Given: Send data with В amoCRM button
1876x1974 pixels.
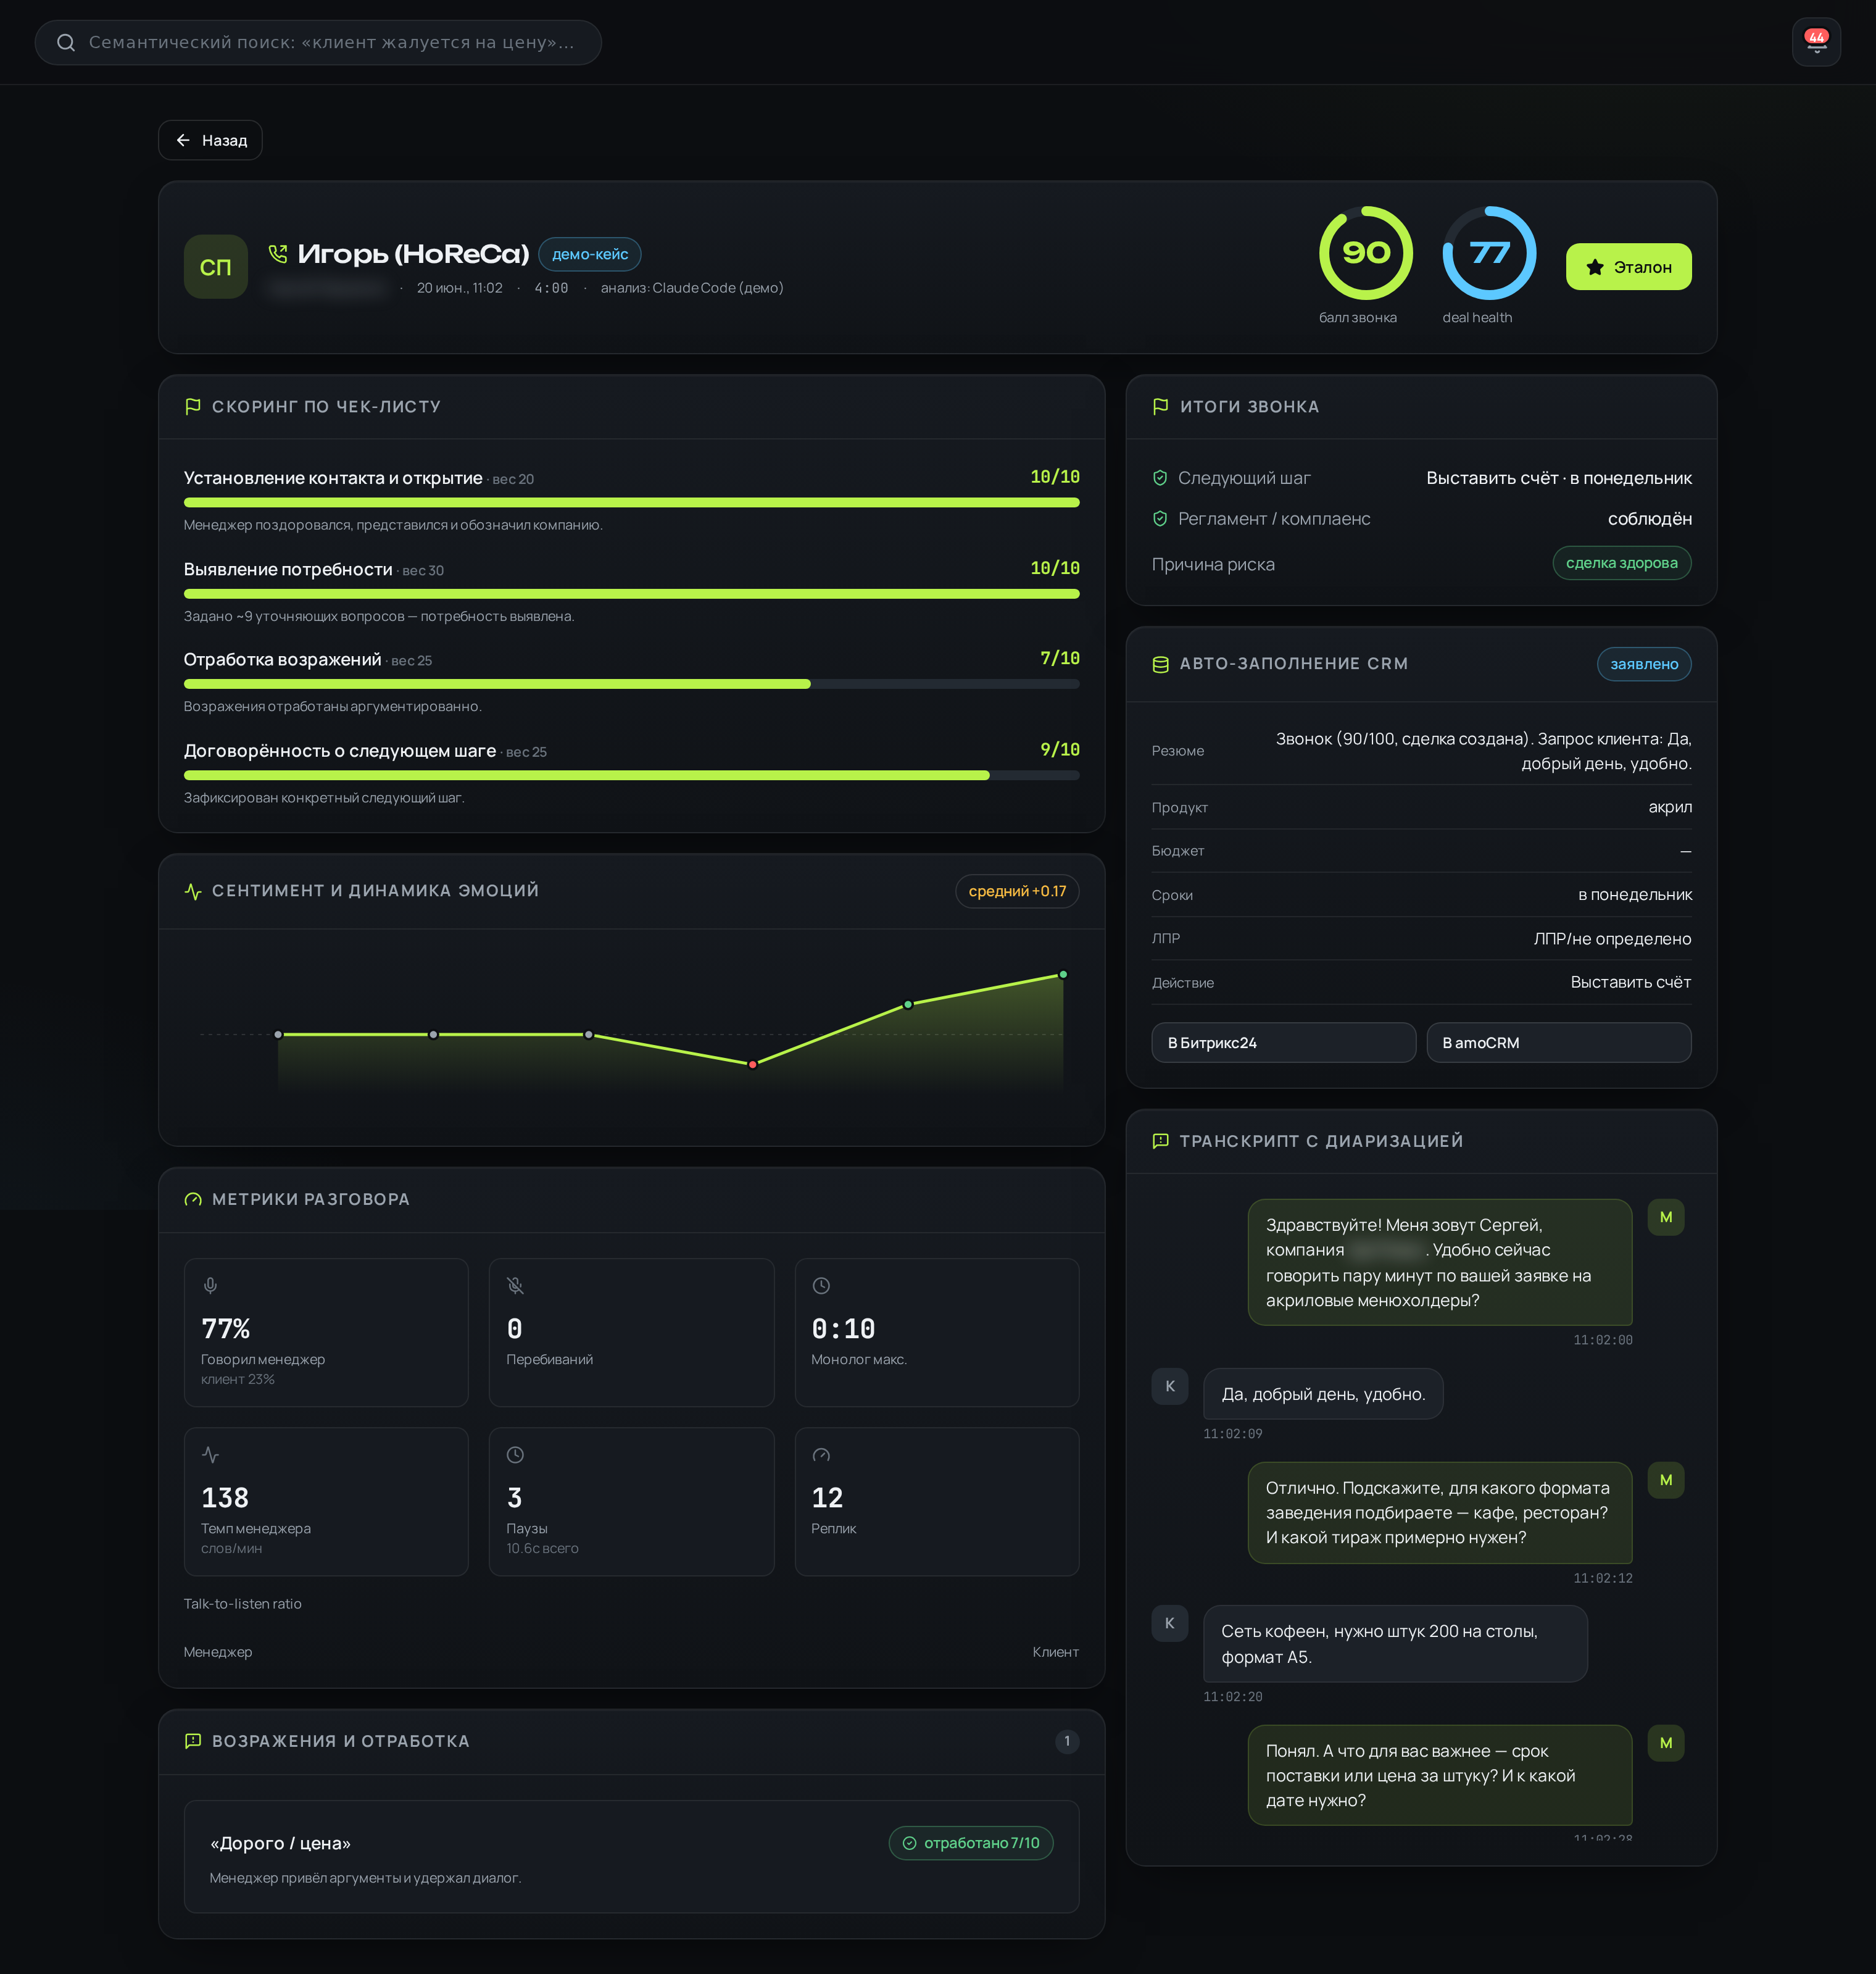Looking at the screenshot, I should point(1558,1042).
